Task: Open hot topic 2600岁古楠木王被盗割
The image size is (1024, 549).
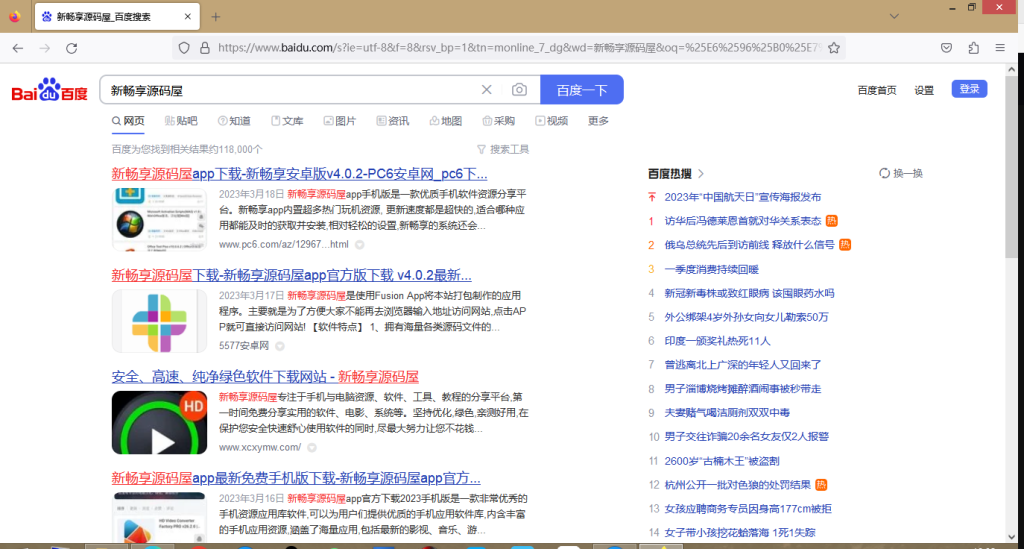Action: click(722, 461)
